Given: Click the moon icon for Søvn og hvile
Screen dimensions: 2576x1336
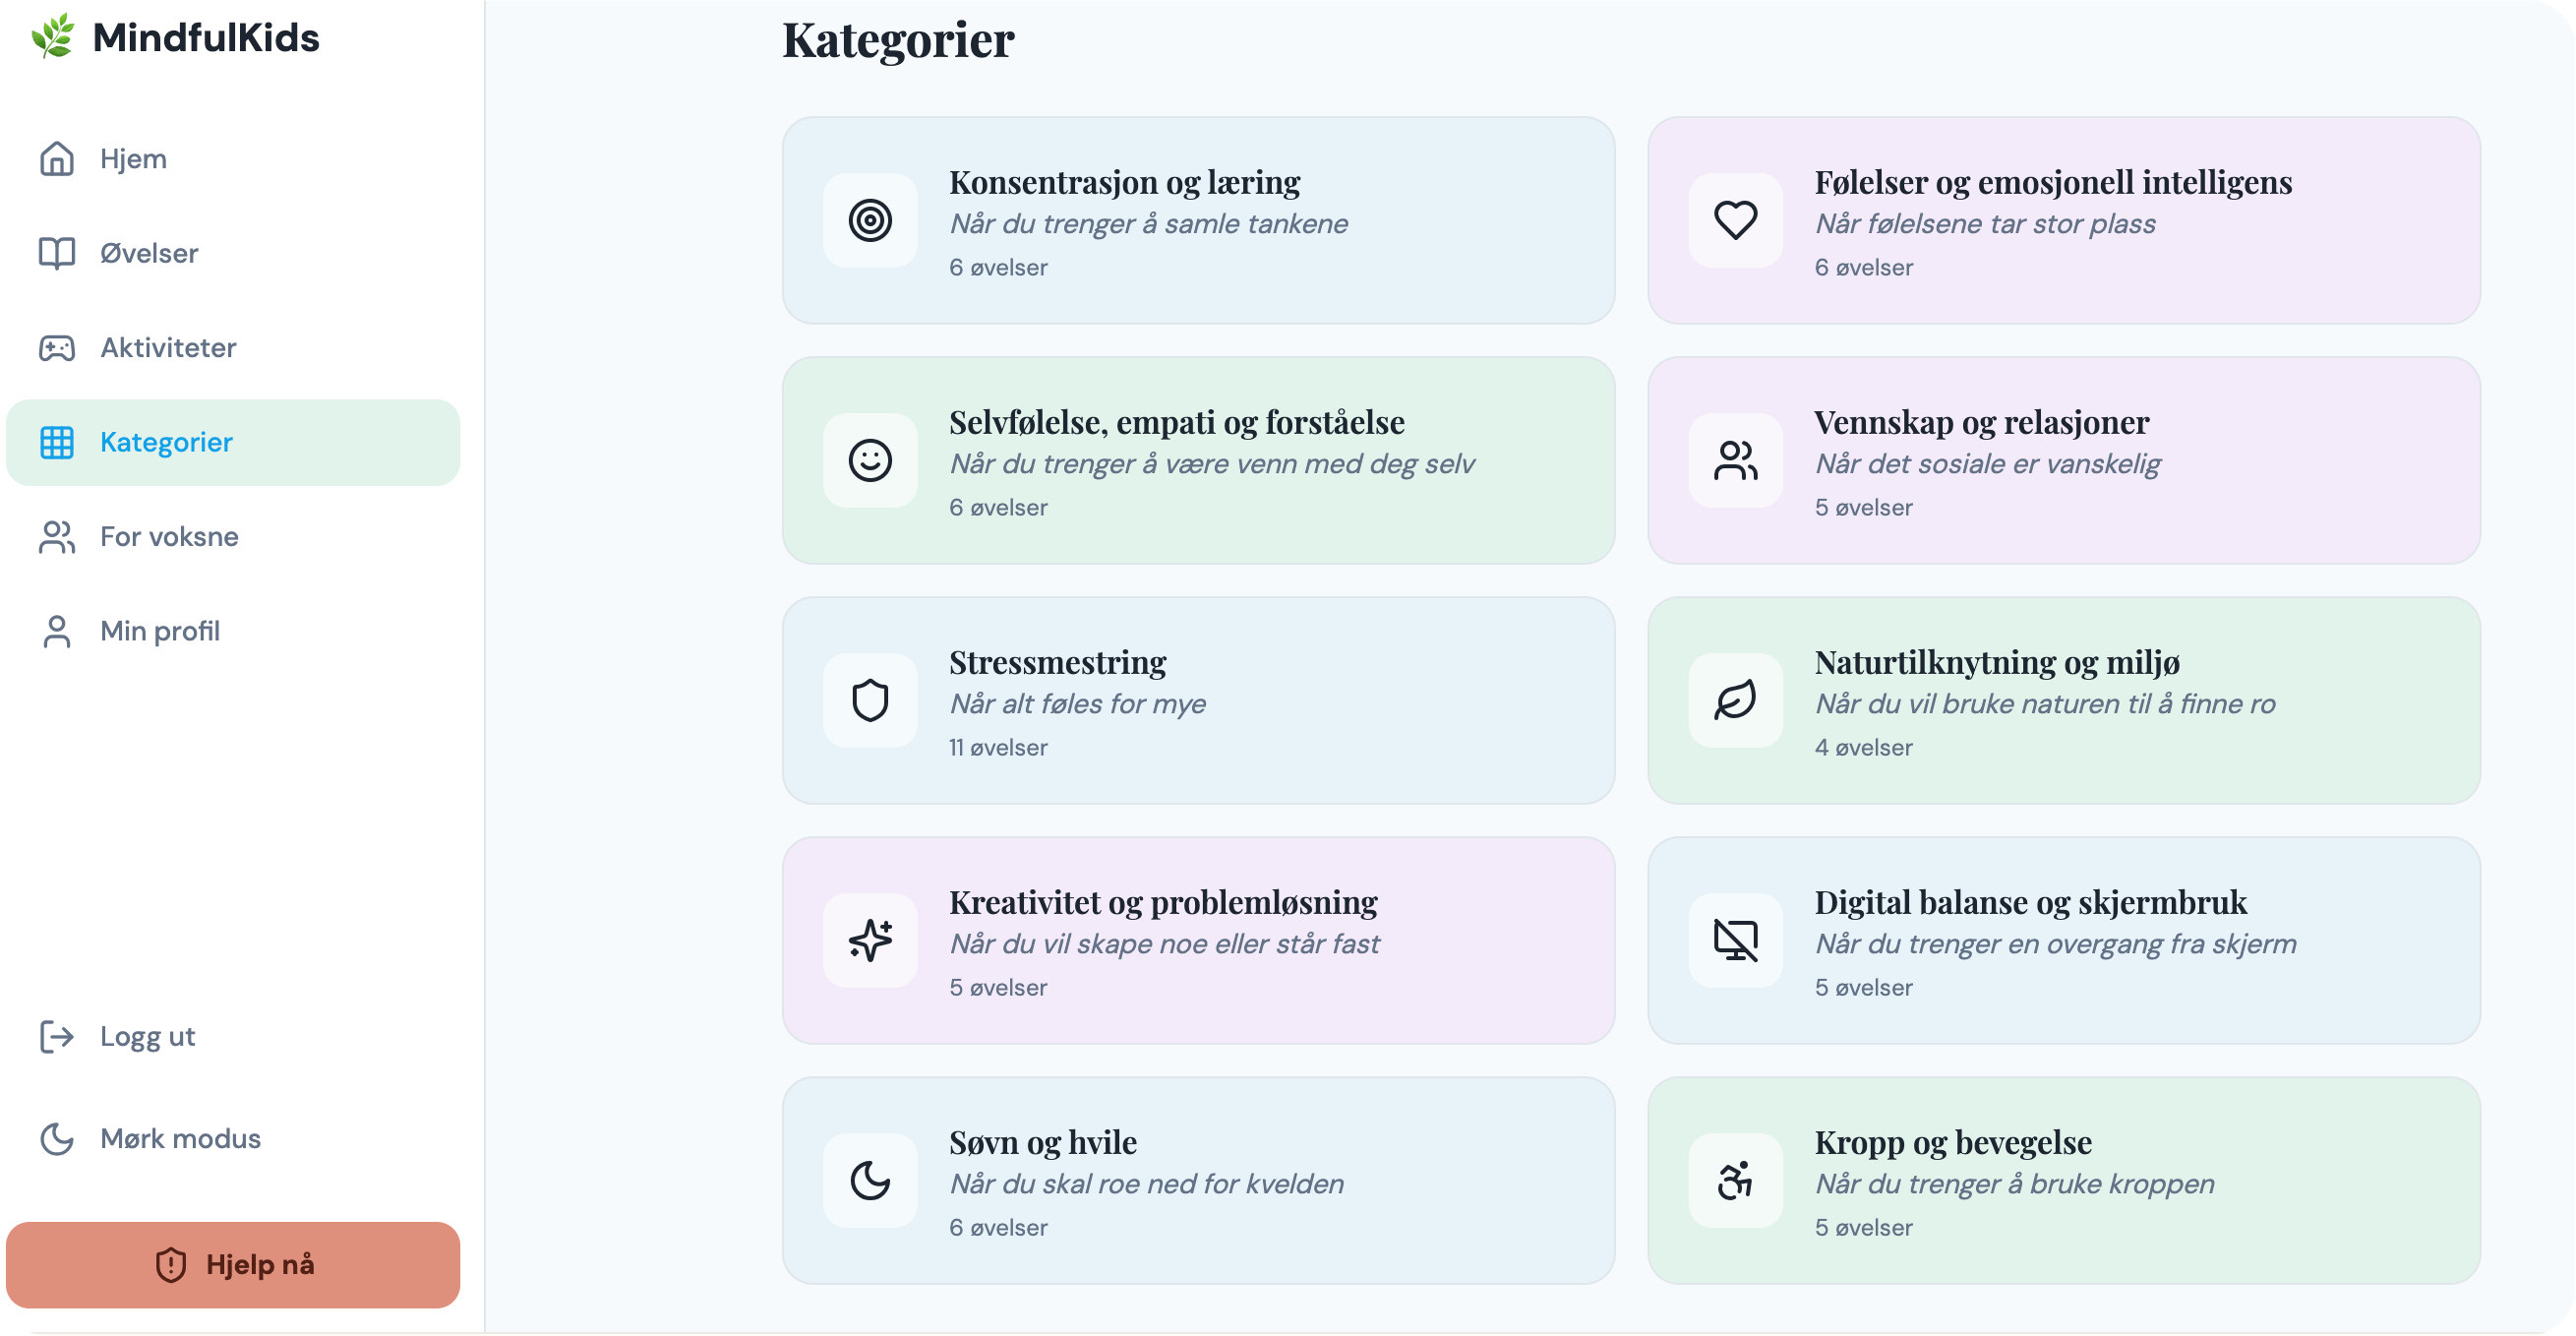Looking at the screenshot, I should pos(869,1180).
